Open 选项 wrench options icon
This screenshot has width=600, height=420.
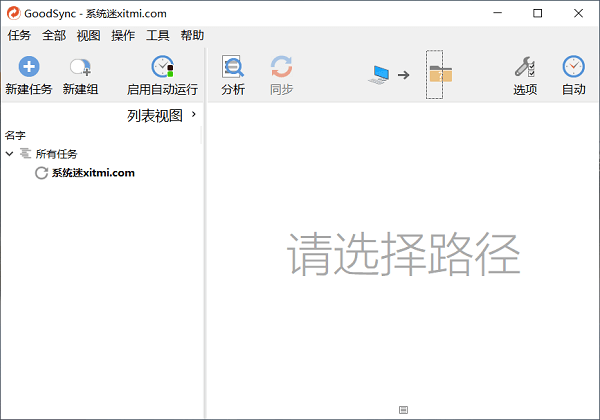(x=525, y=67)
